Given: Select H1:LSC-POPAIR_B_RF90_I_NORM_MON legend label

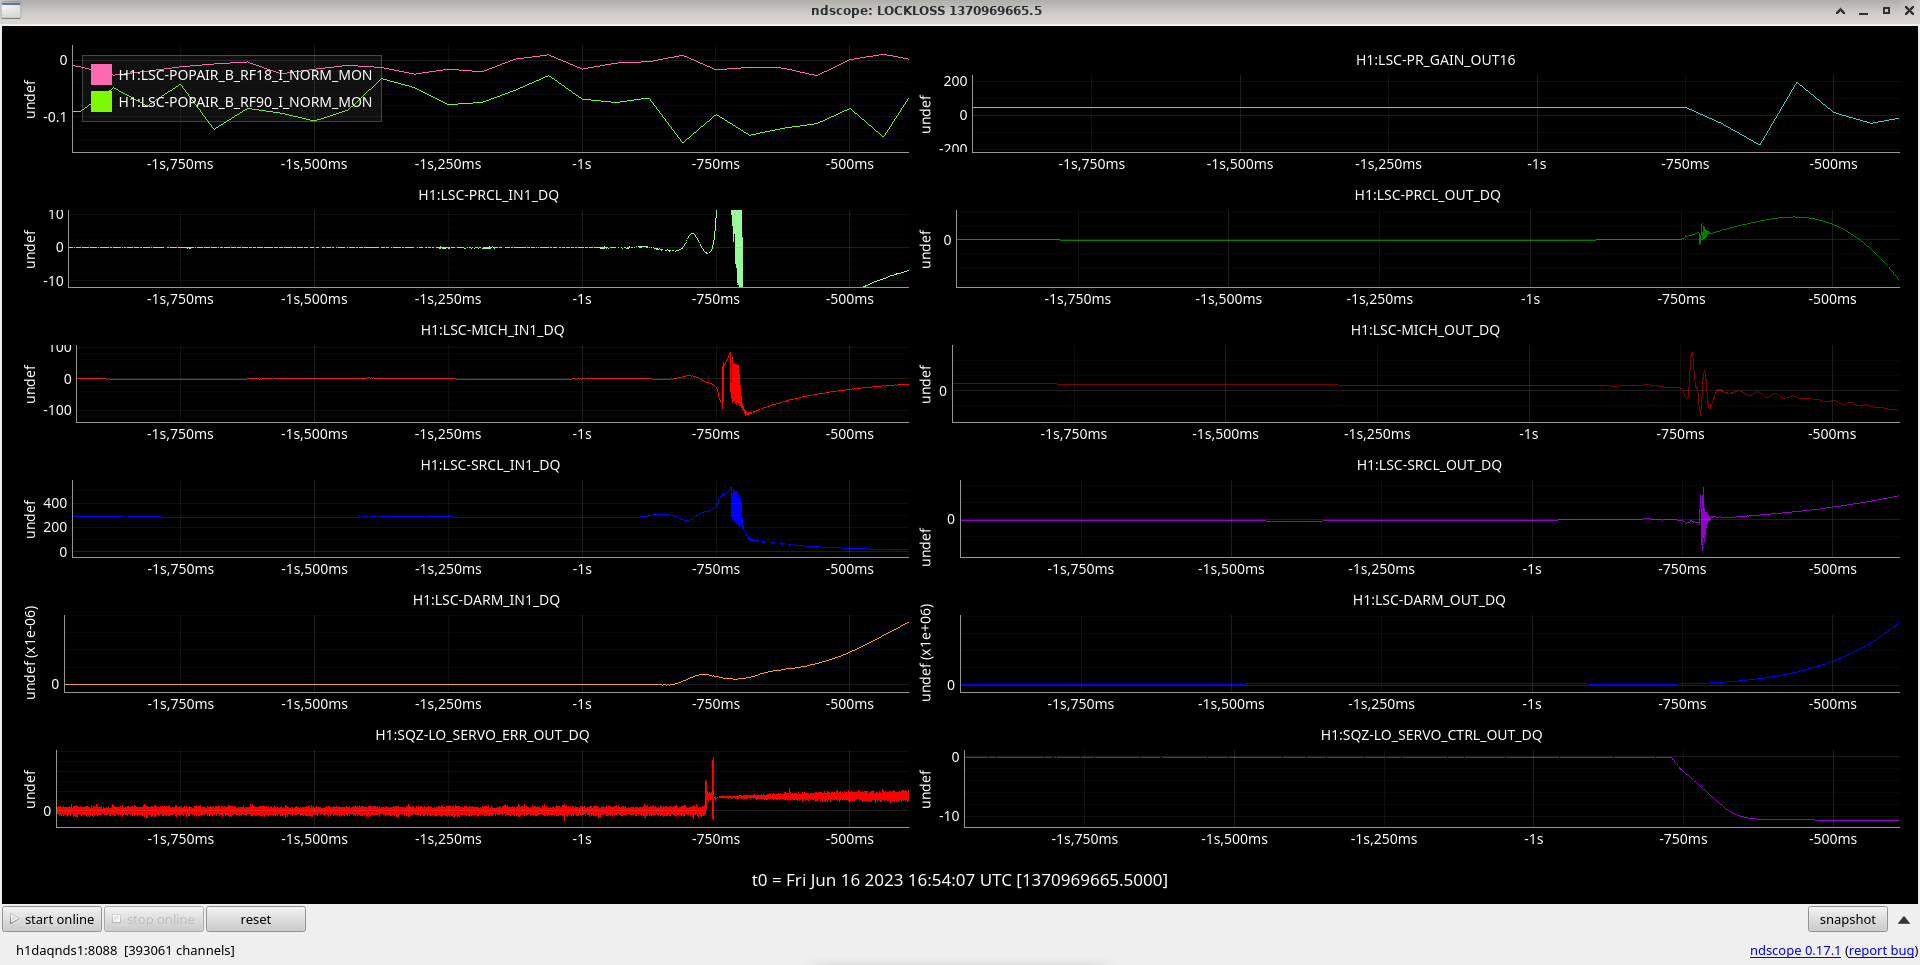Looking at the screenshot, I should (245, 102).
